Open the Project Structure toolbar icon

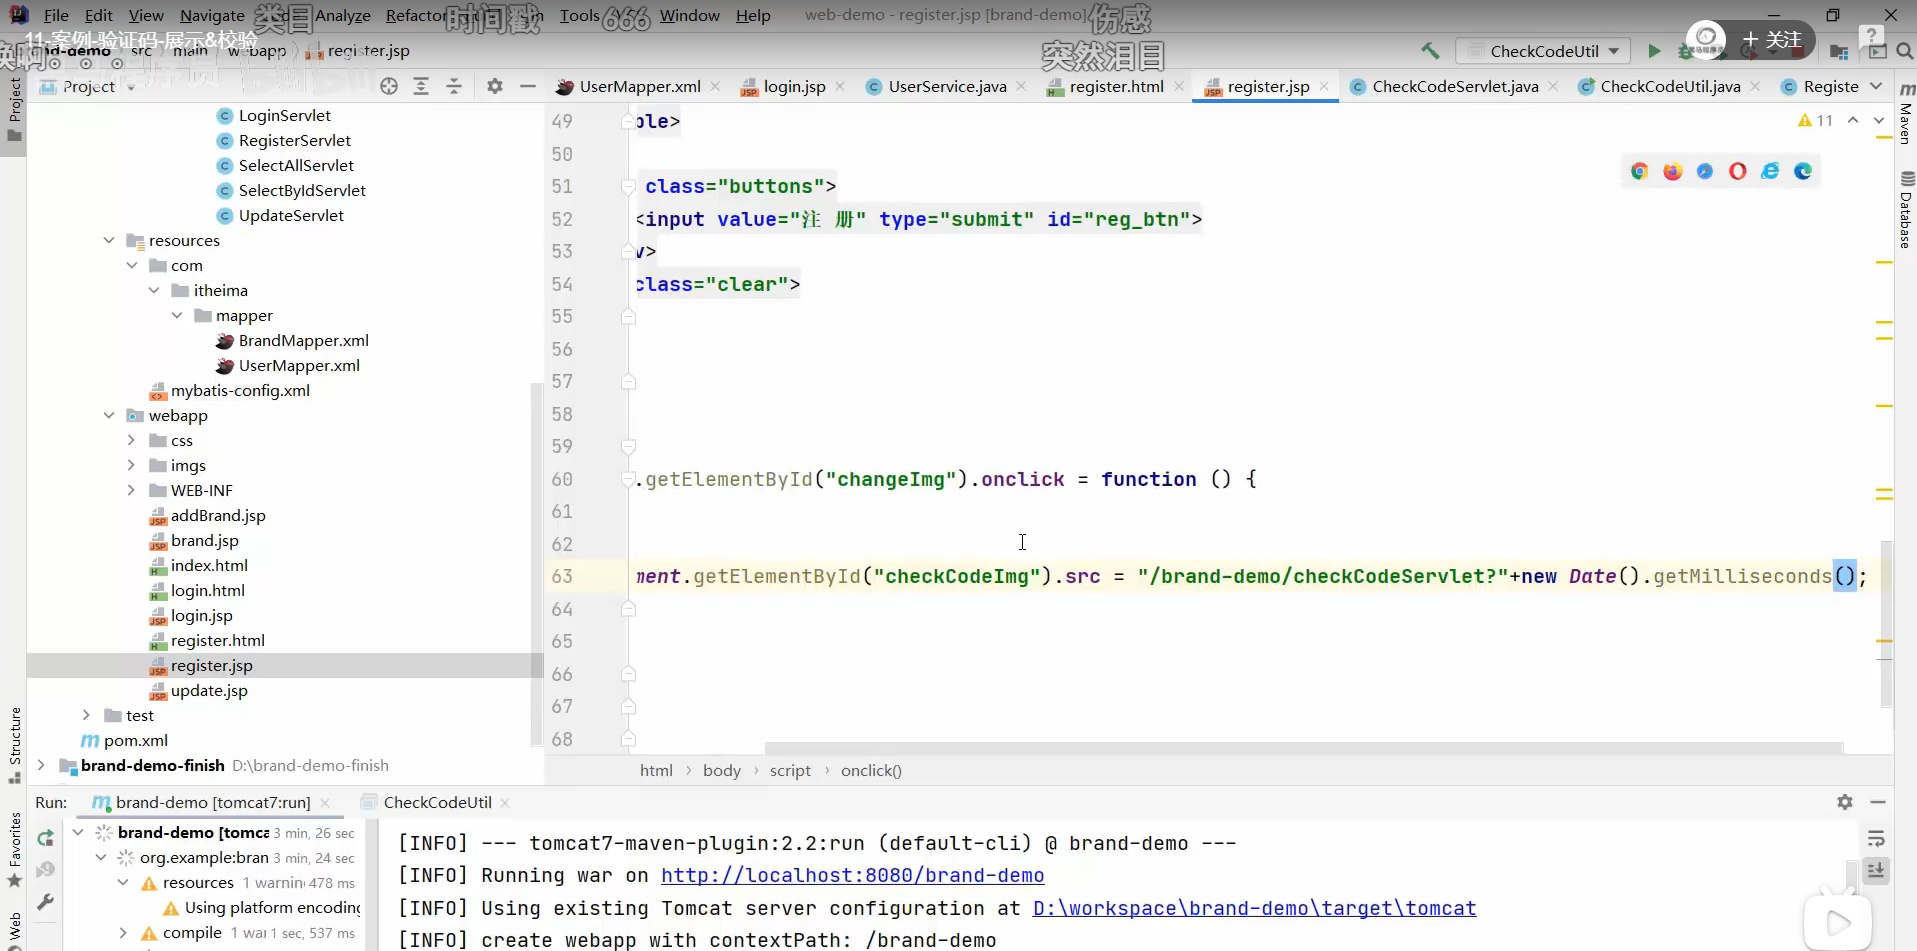point(1839,51)
